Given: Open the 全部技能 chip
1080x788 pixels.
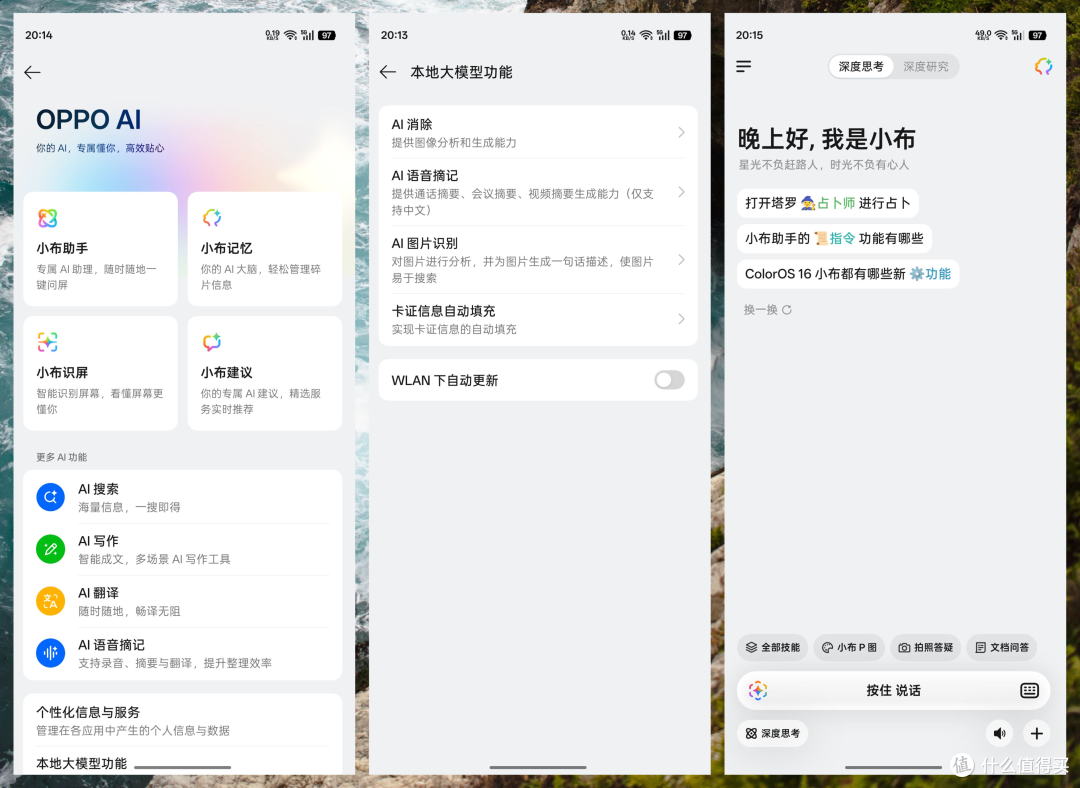Looking at the screenshot, I should 773,647.
